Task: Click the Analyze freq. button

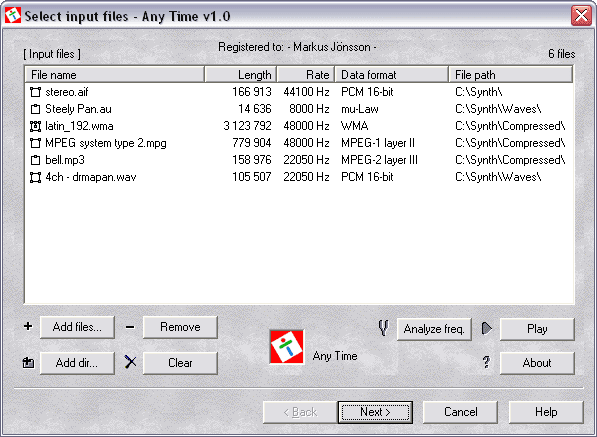Action: tap(434, 329)
